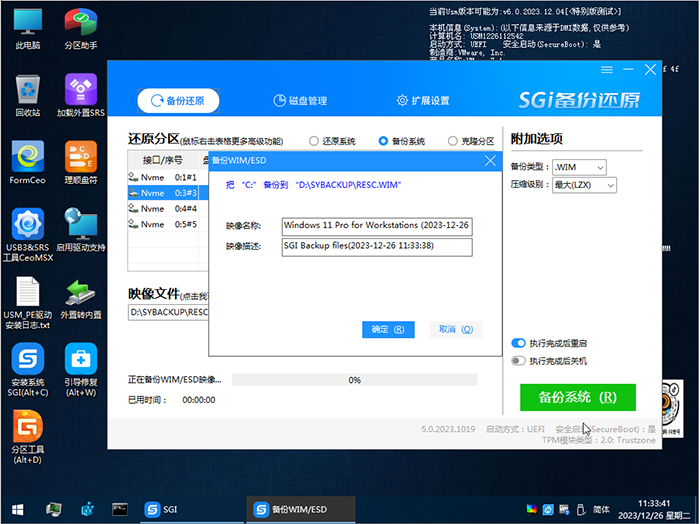Select the Nvme 0:4#4 partition row
This screenshot has width=700, height=524.
(x=168, y=208)
